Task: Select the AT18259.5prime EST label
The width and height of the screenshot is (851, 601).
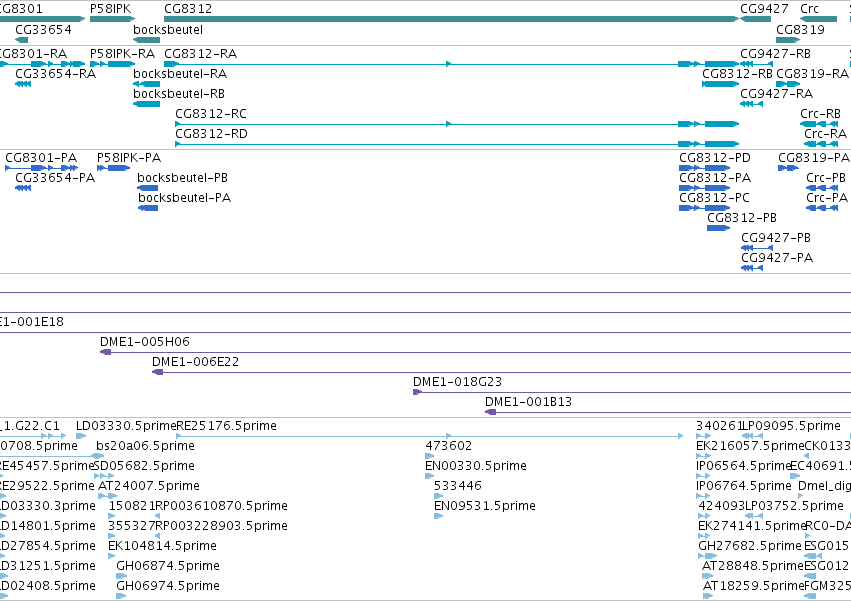Action: 753,586
